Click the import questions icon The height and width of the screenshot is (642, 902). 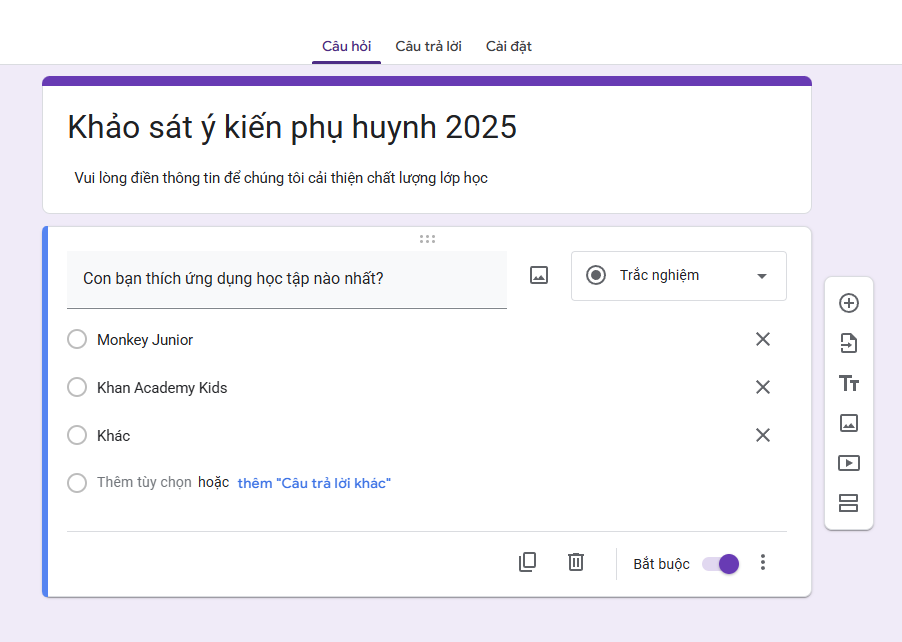click(848, 343)
